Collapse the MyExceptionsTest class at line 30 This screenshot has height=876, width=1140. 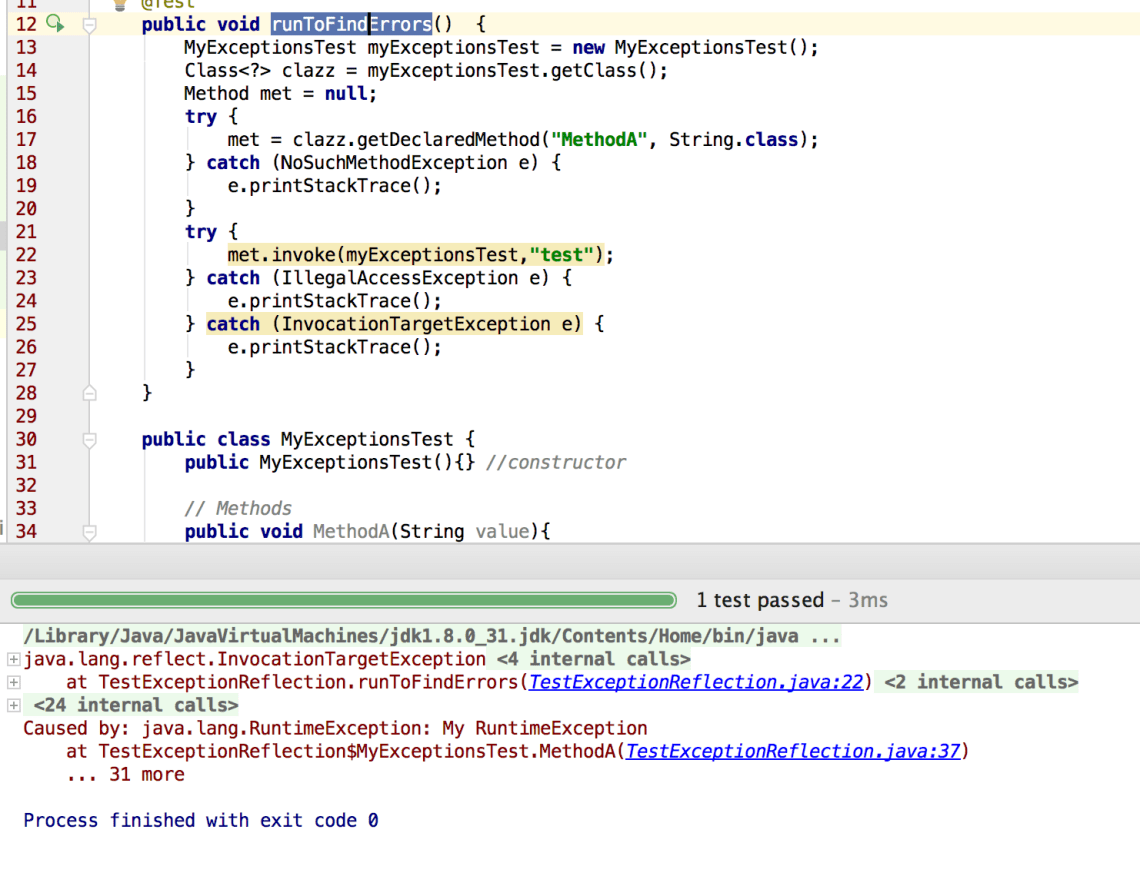point(89,439)
